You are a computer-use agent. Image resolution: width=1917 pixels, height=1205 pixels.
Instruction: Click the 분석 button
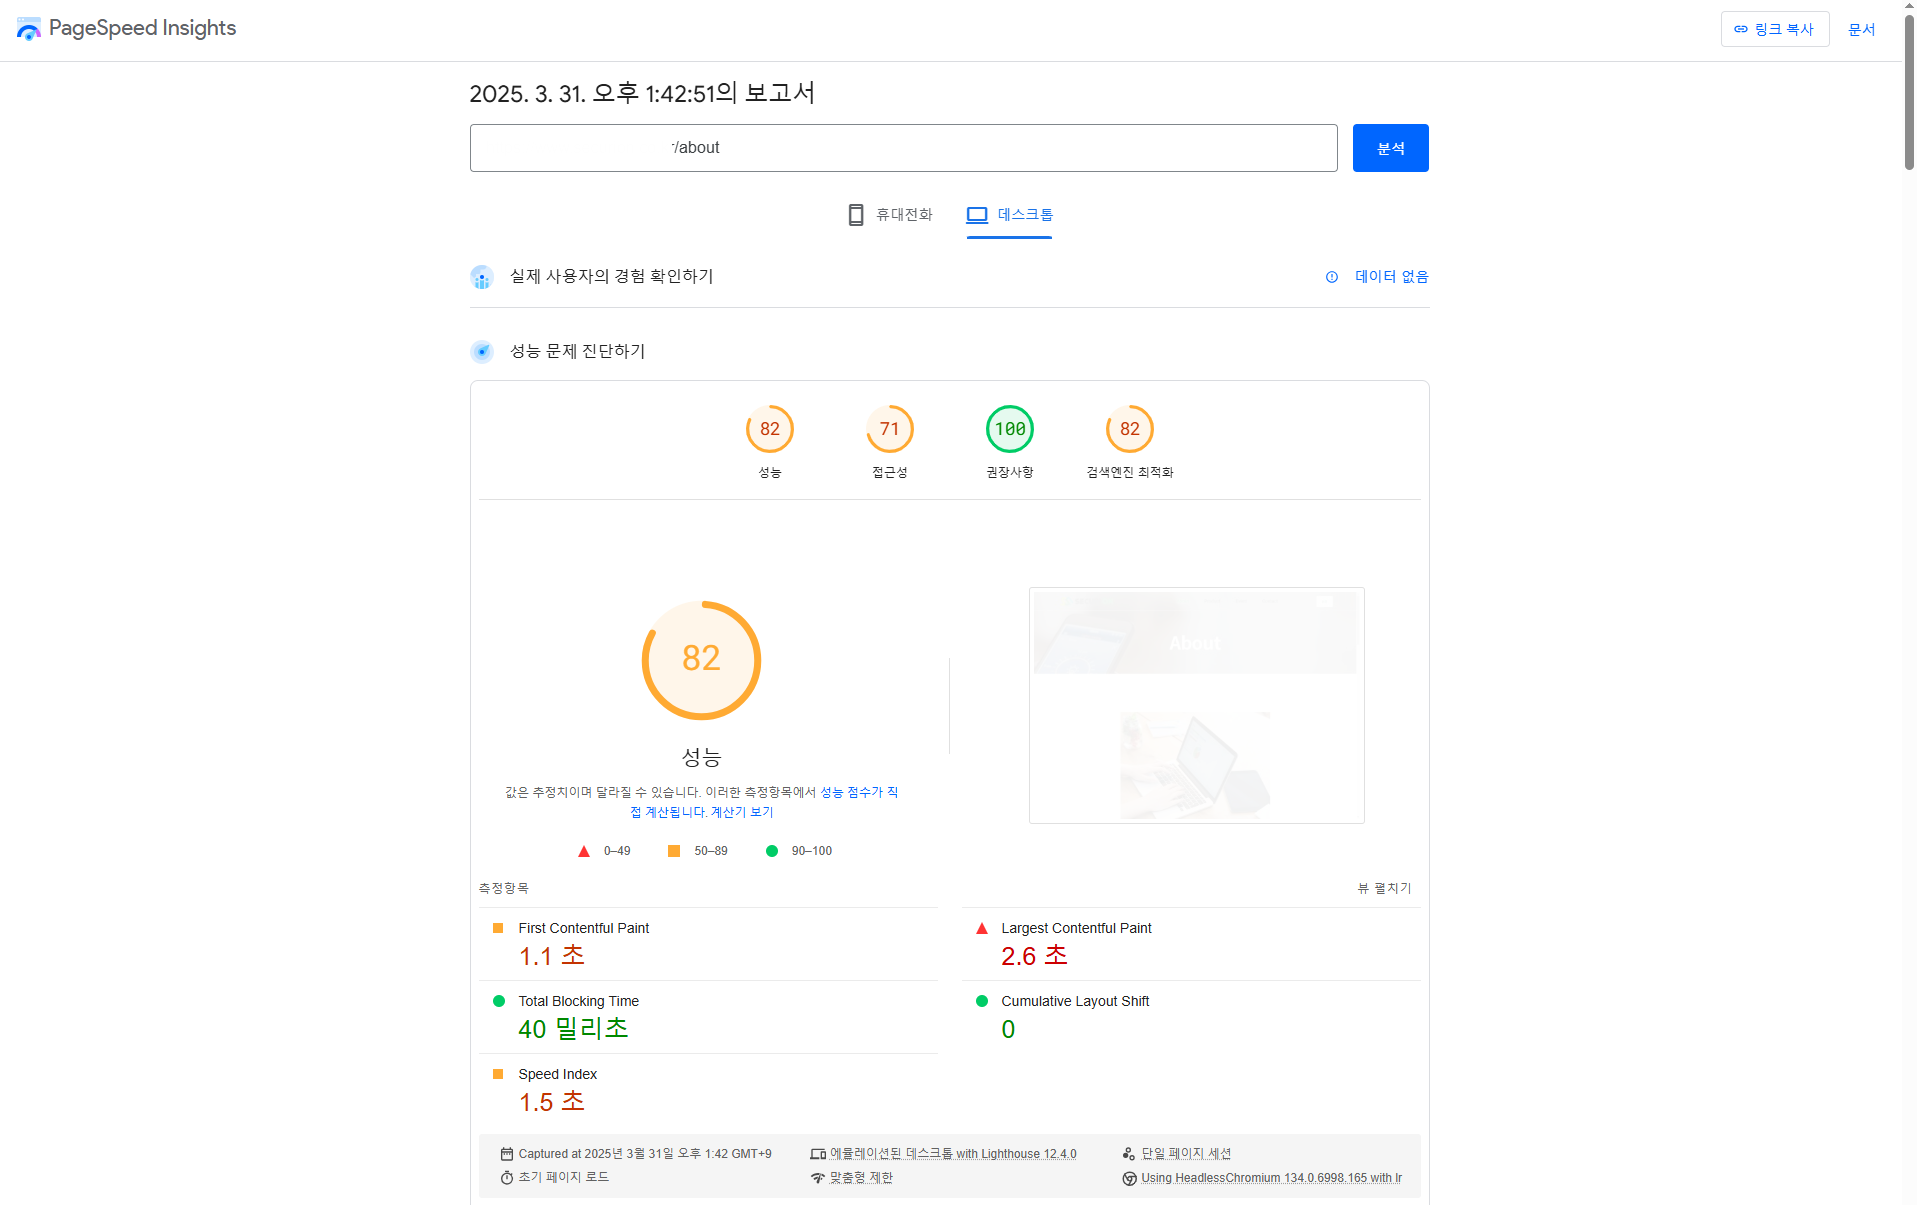(x=1391, y=148)
